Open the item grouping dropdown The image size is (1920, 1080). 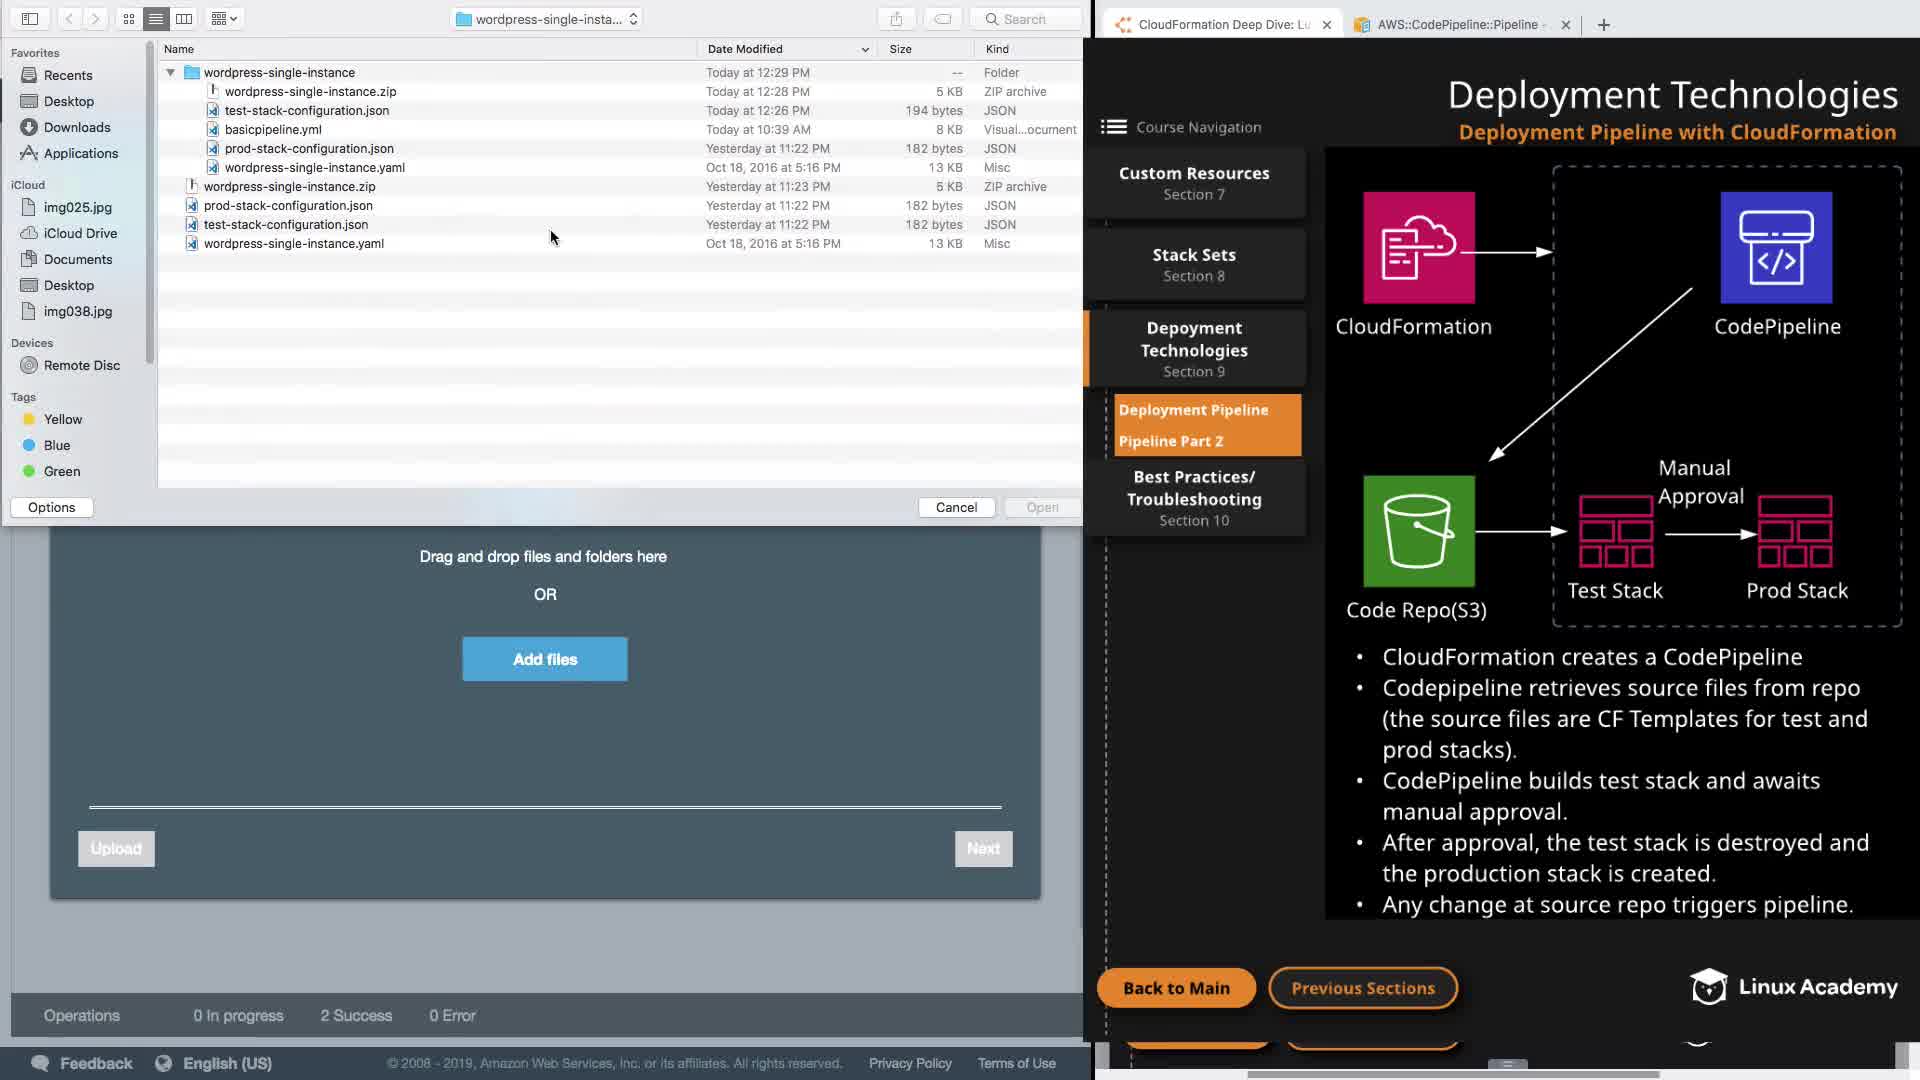click(224, 19)
